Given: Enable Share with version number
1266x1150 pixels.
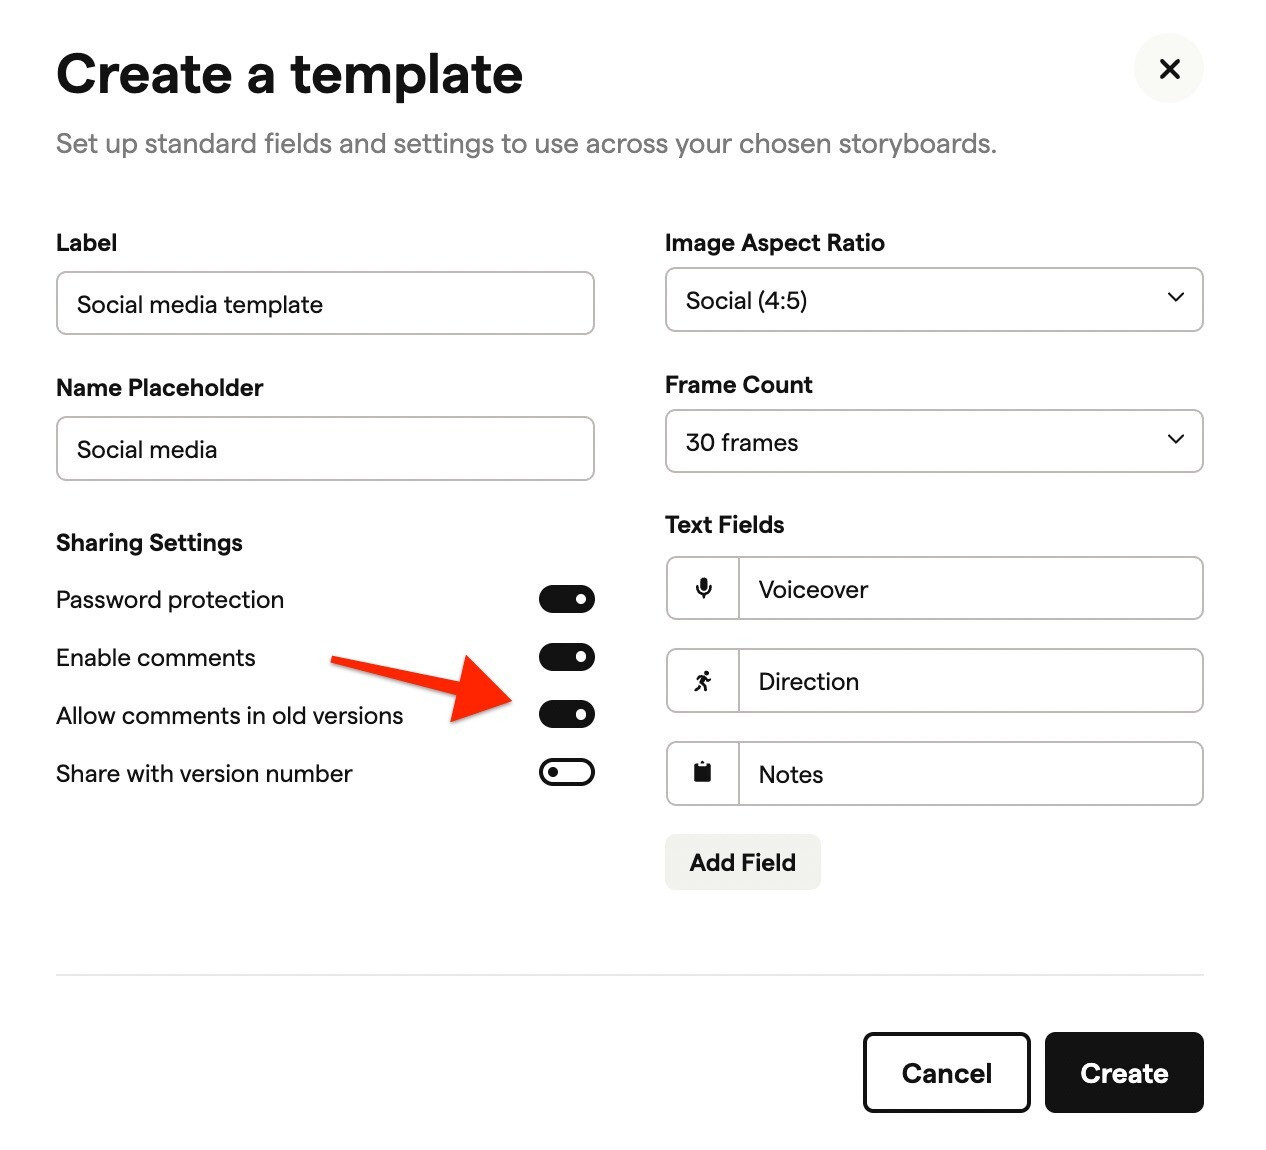Looking at the screenshot, I should tap(567, 772).
